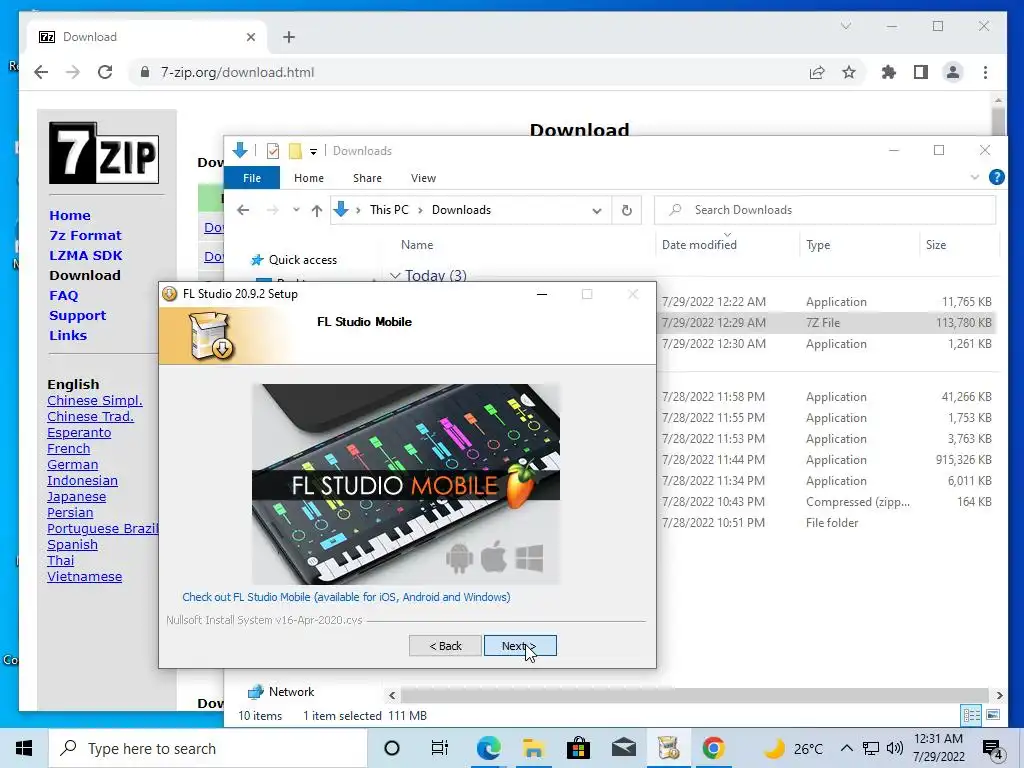Close the Download tab in Chrome
The height and width of the screenshot is (768, 1024).
point(251,37)
